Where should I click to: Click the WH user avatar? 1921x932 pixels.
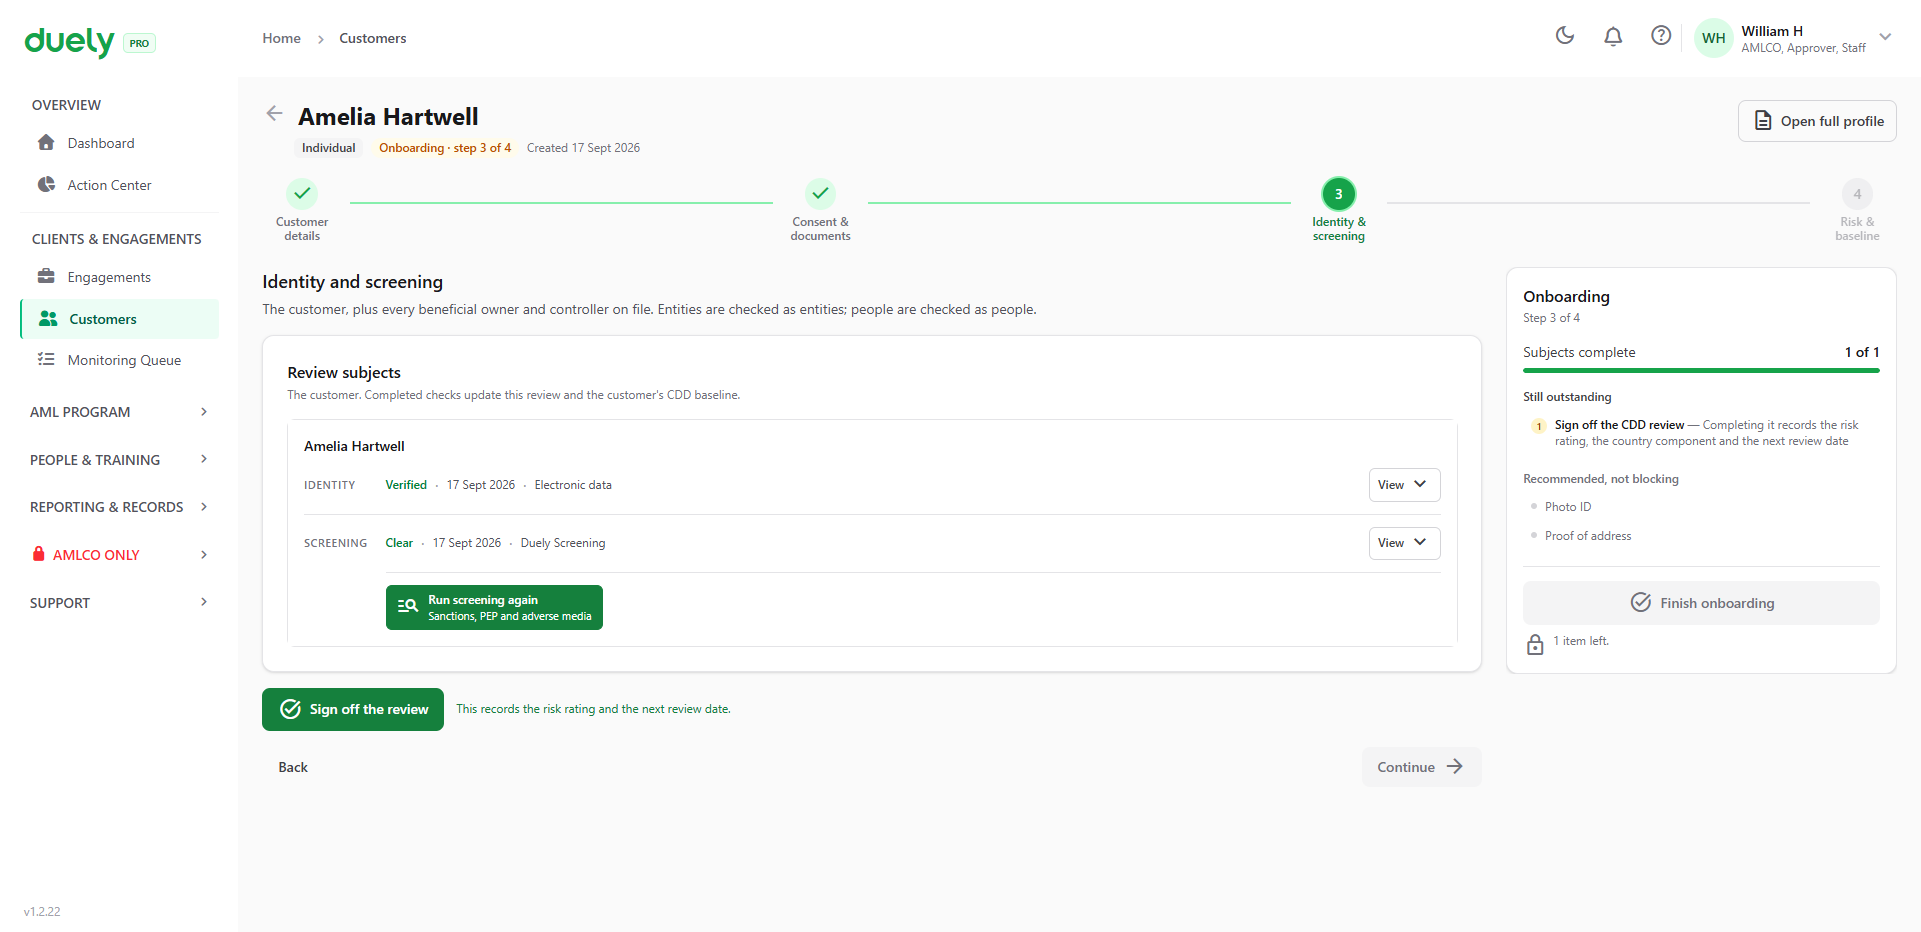[1714, 38]
